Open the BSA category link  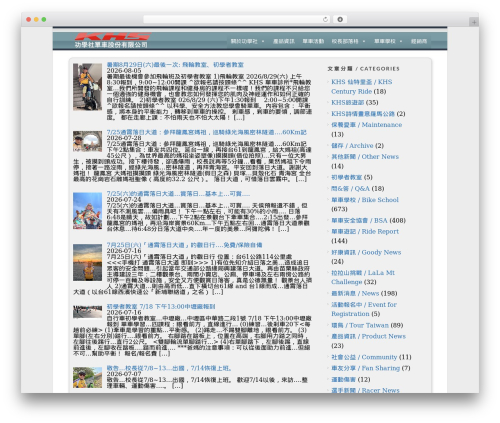click(x=359, y=221)
